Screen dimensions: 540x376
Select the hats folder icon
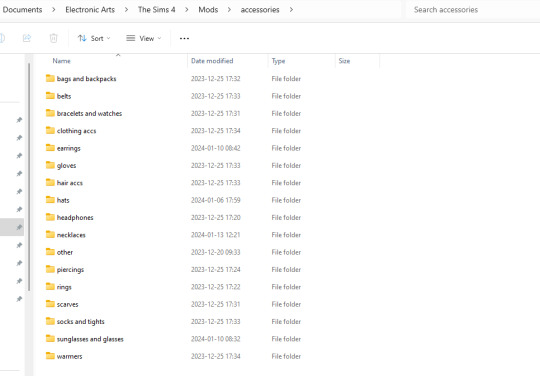(50, 200)
